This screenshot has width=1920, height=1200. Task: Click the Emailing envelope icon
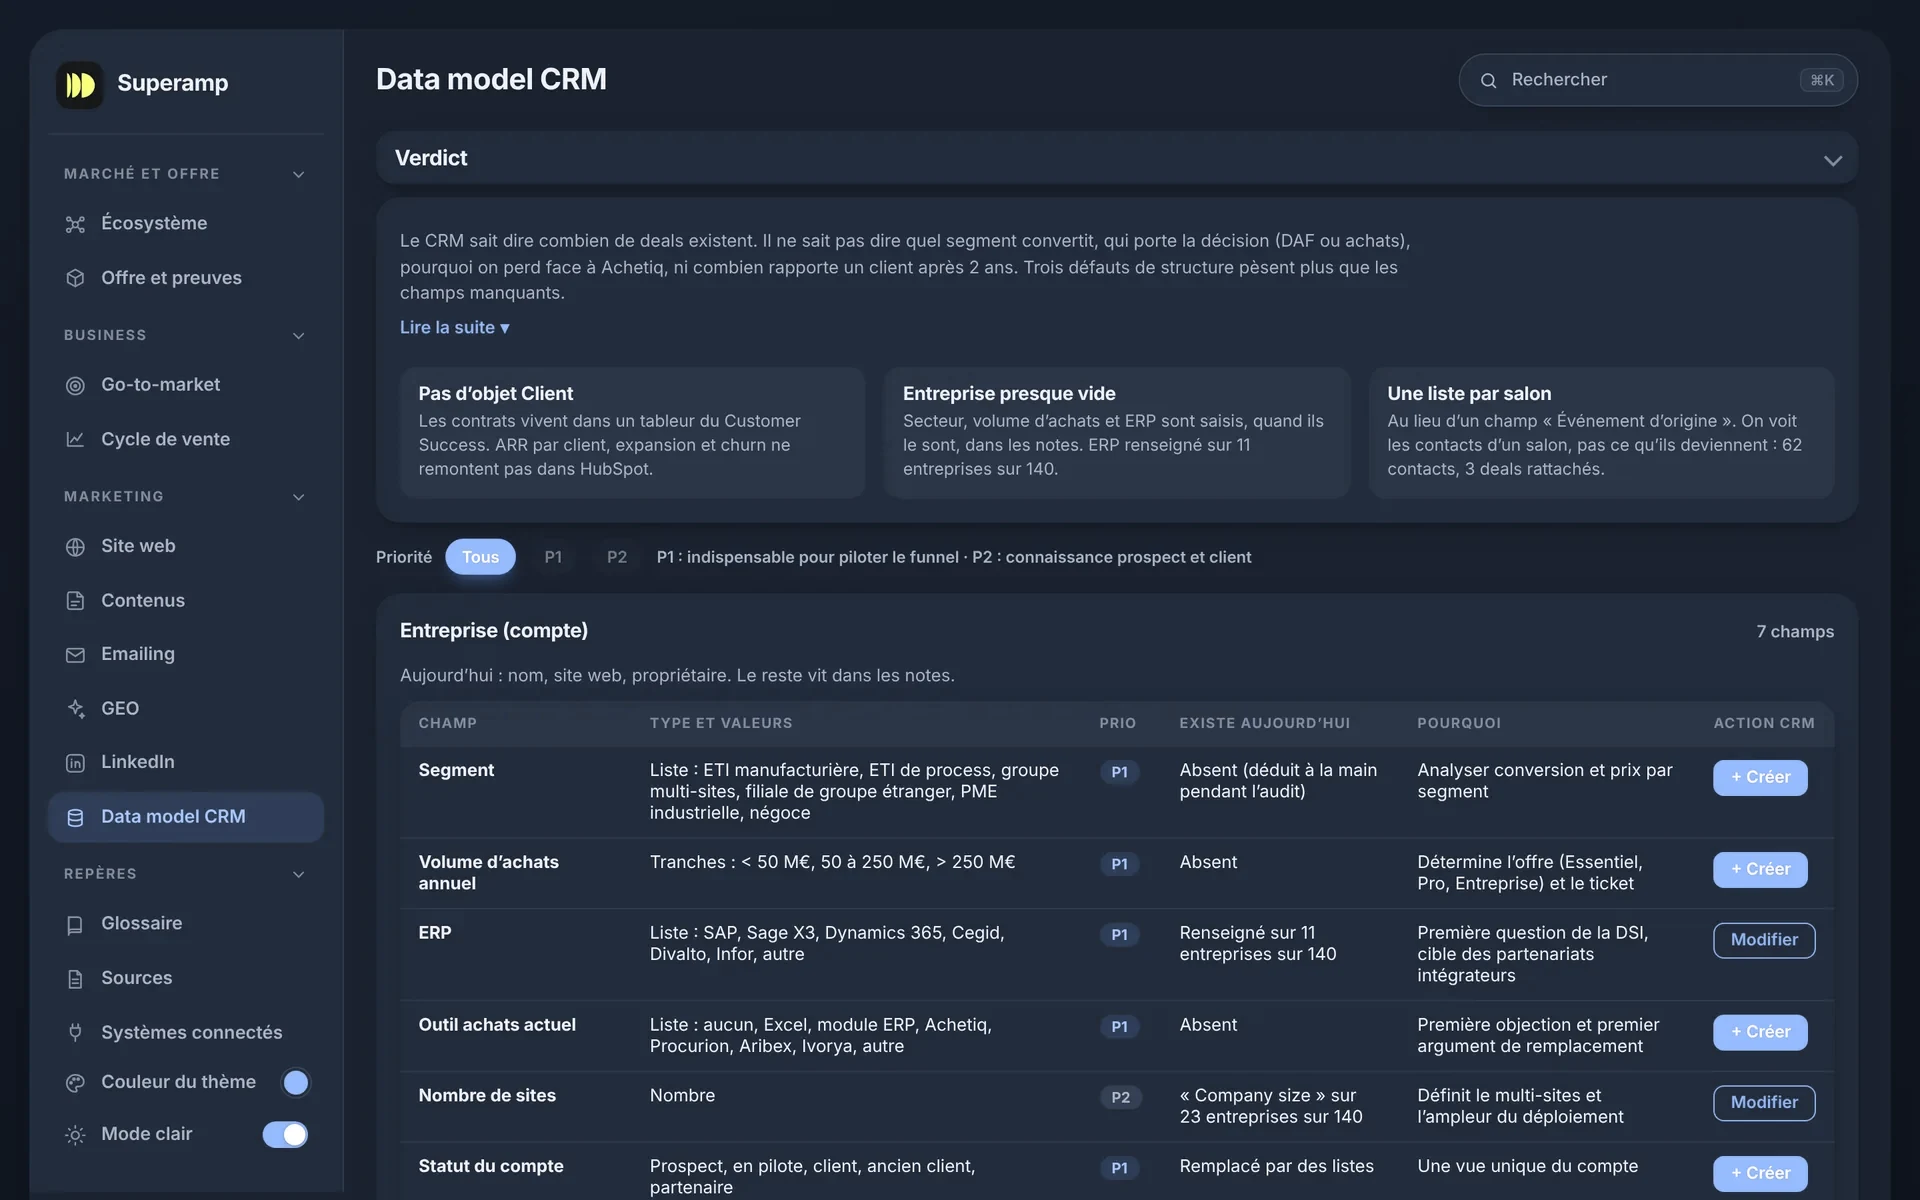(75, 655)
